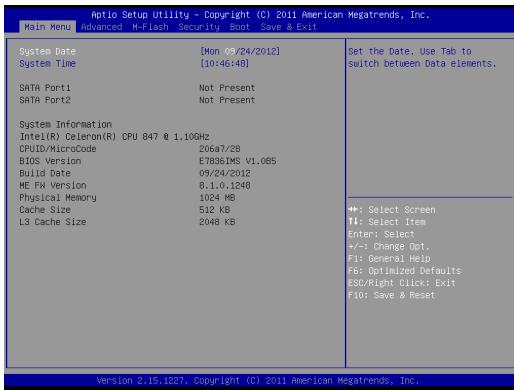514x390 pixels.
Task: Click the F1: General Help hint
Action: click(x=389, y=259)
